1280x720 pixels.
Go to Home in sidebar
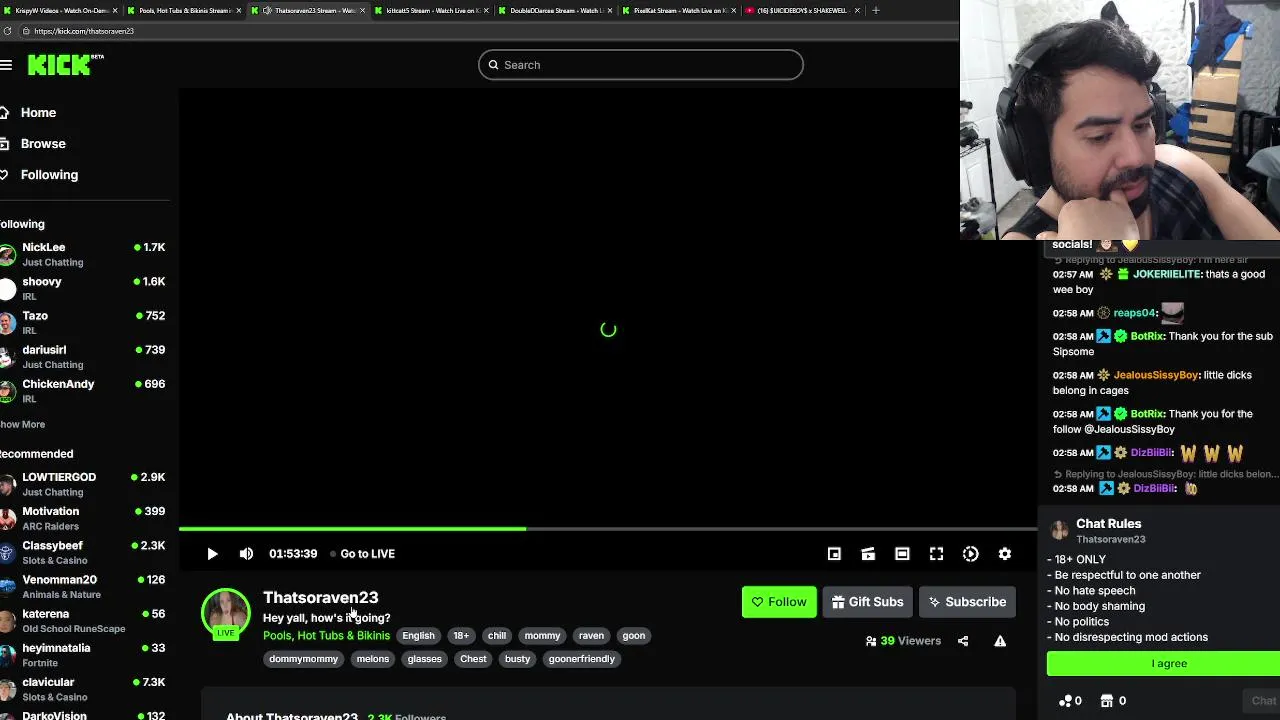[x=38, y=113]
